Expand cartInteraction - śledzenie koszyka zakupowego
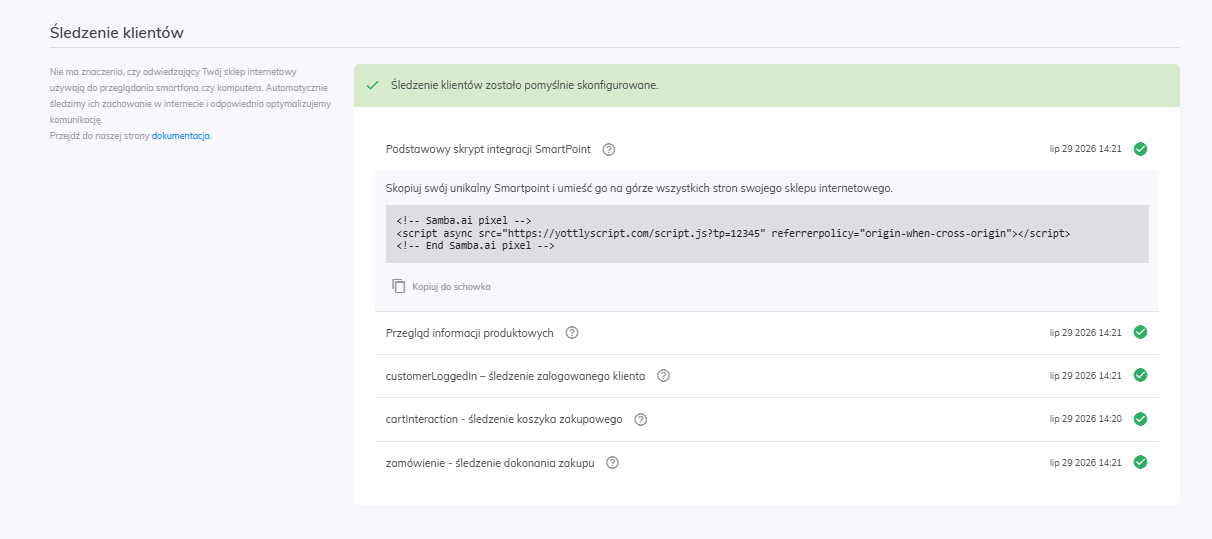 (x=766, y=419)
